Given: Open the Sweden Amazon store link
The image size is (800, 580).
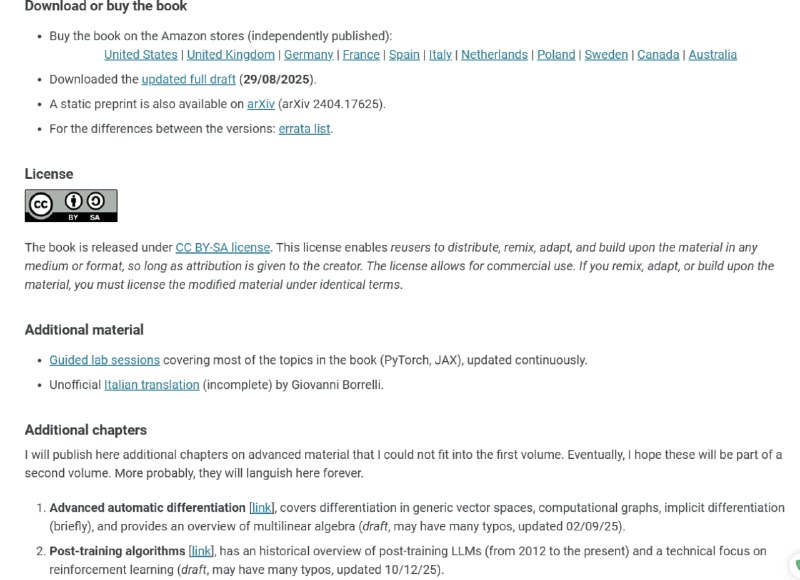Looking at the screenshot, I should (606, 55).
